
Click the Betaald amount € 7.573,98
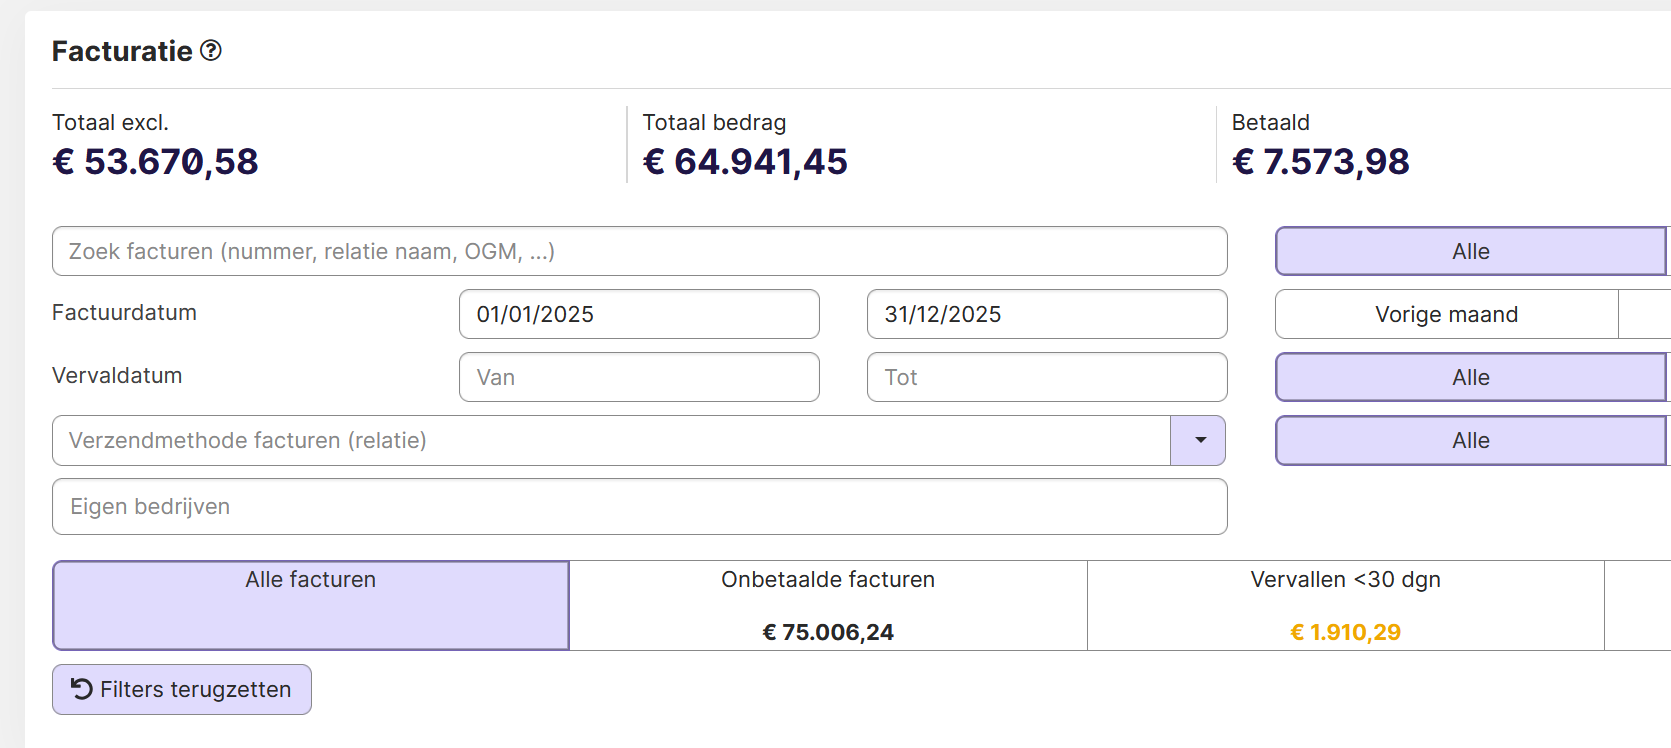[1321, 161]
